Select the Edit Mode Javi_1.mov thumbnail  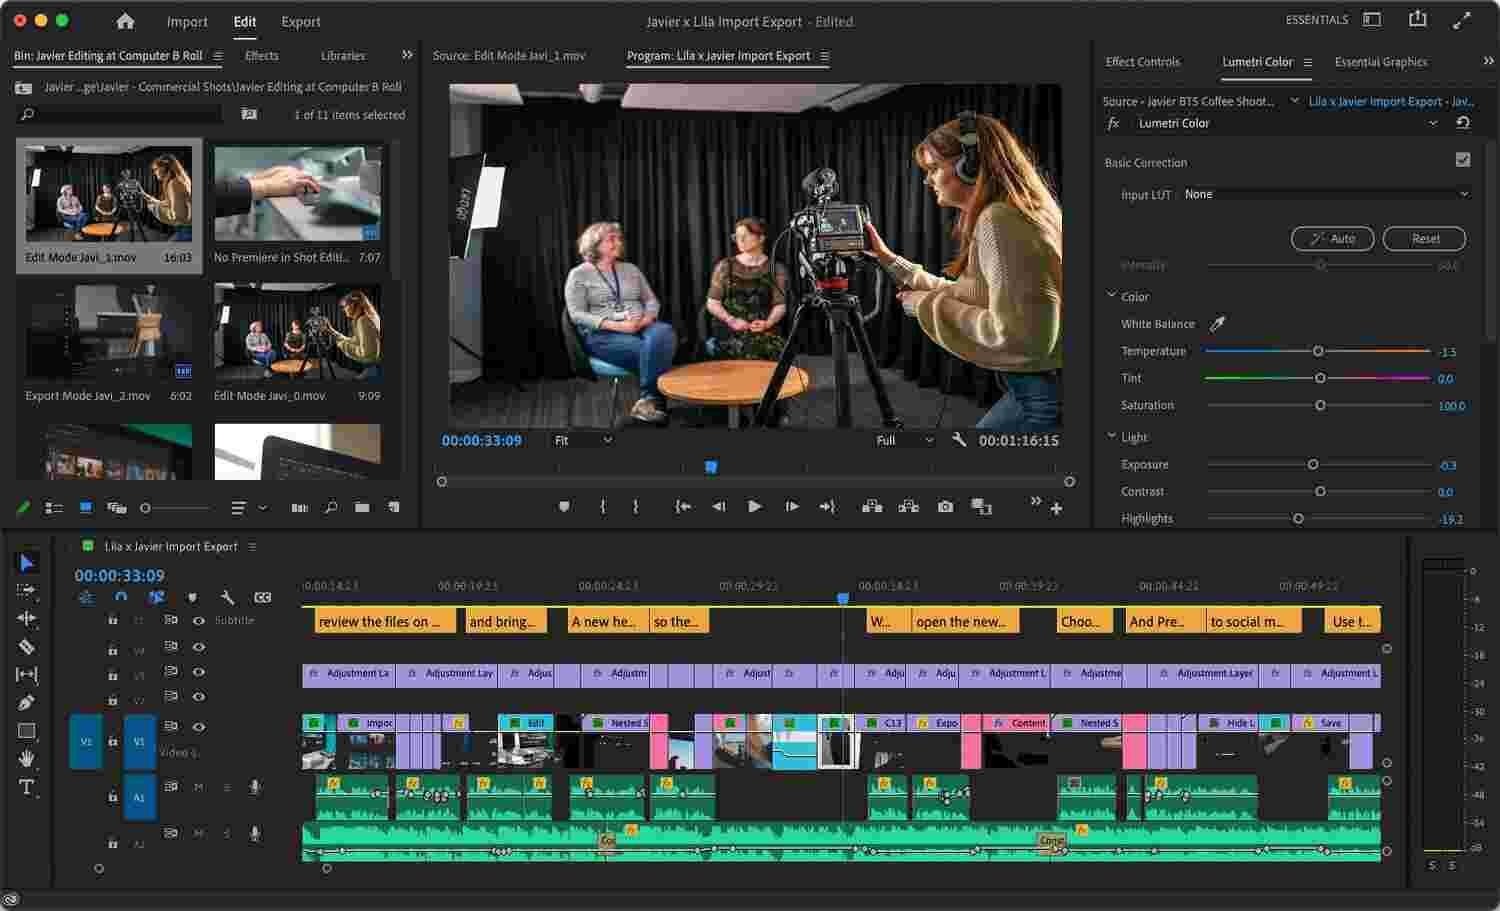pyautogui.click(x=109, y=195)
